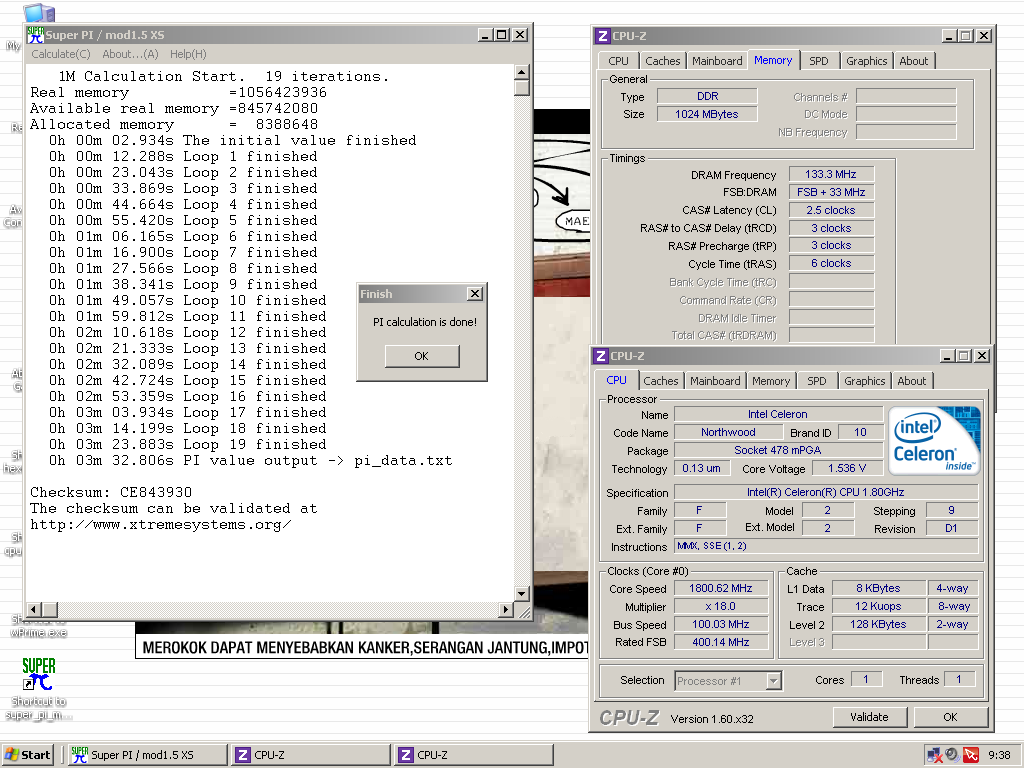
Task: Click the lower CPU-Z title bar Z icon
Action: tap(601, 356)
